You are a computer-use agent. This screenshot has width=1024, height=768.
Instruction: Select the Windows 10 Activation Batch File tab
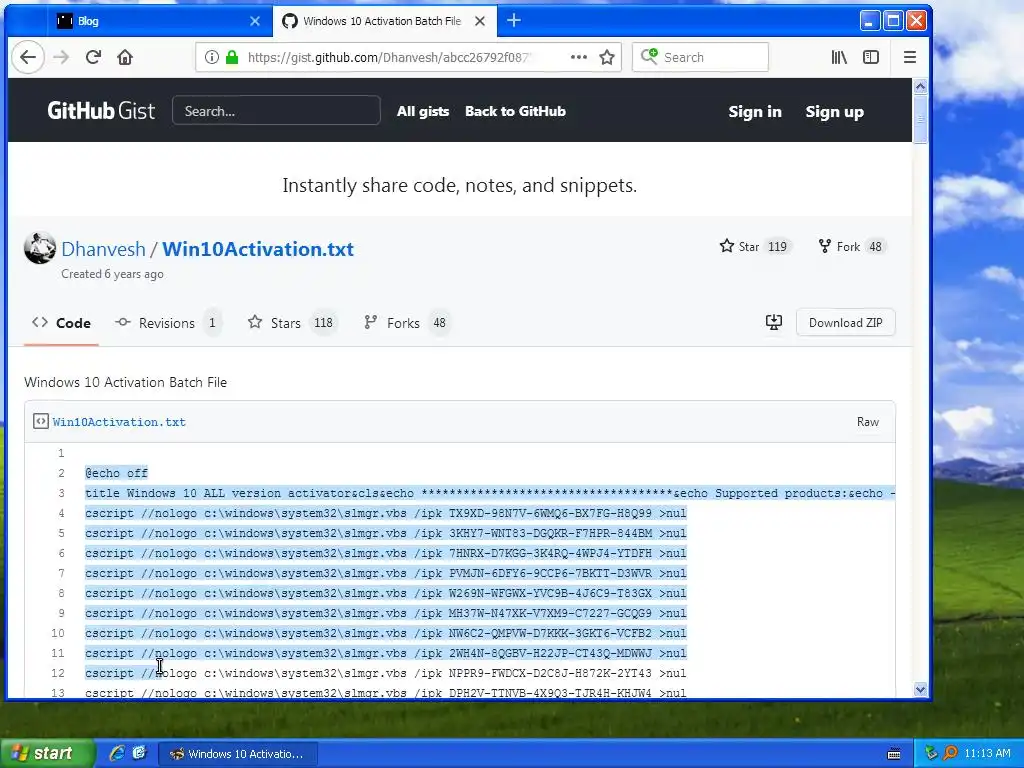(385, 21)
